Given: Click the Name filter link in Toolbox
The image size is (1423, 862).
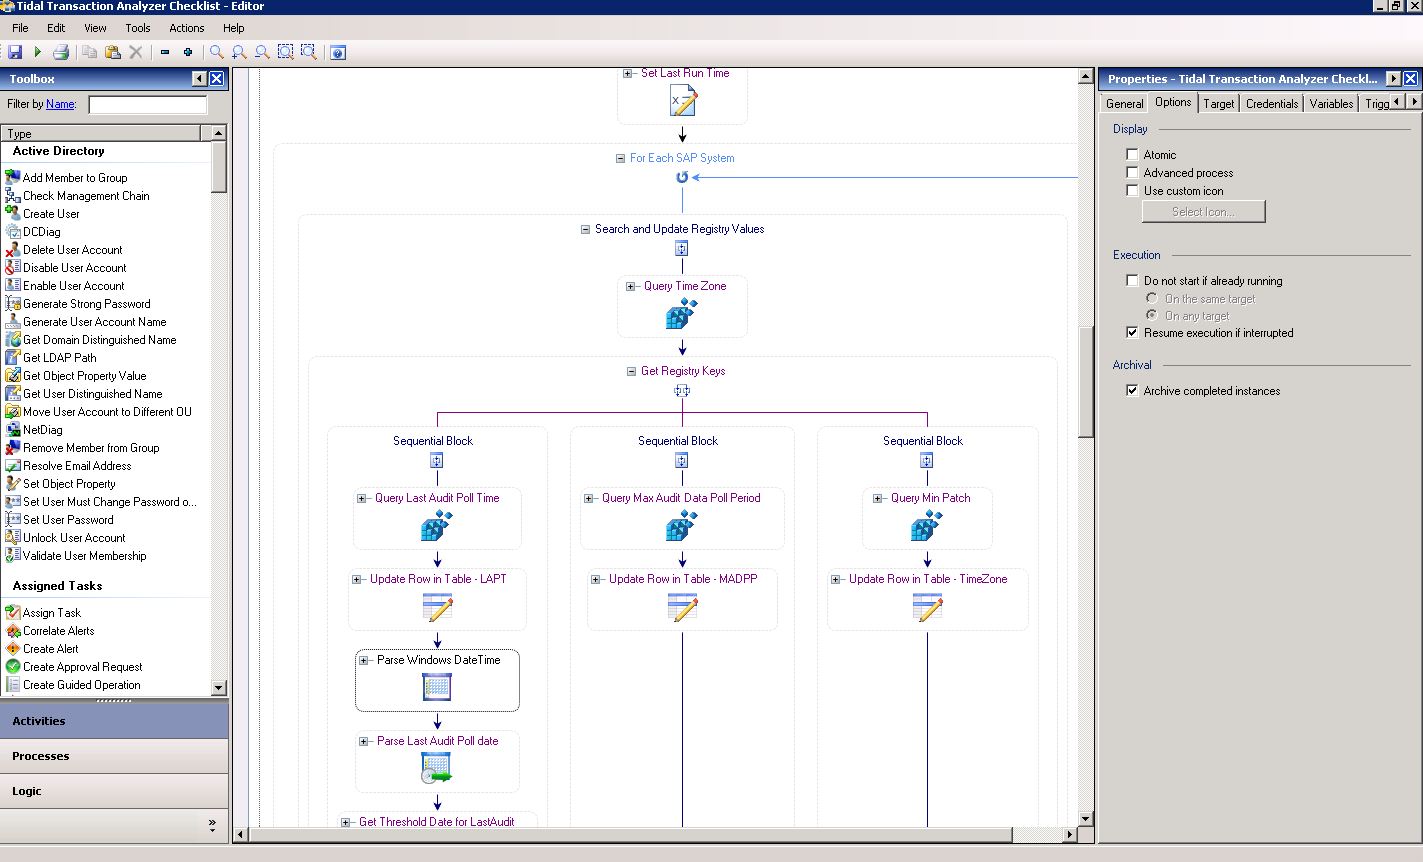Looking at the screenshot, I should click(60, 104).
